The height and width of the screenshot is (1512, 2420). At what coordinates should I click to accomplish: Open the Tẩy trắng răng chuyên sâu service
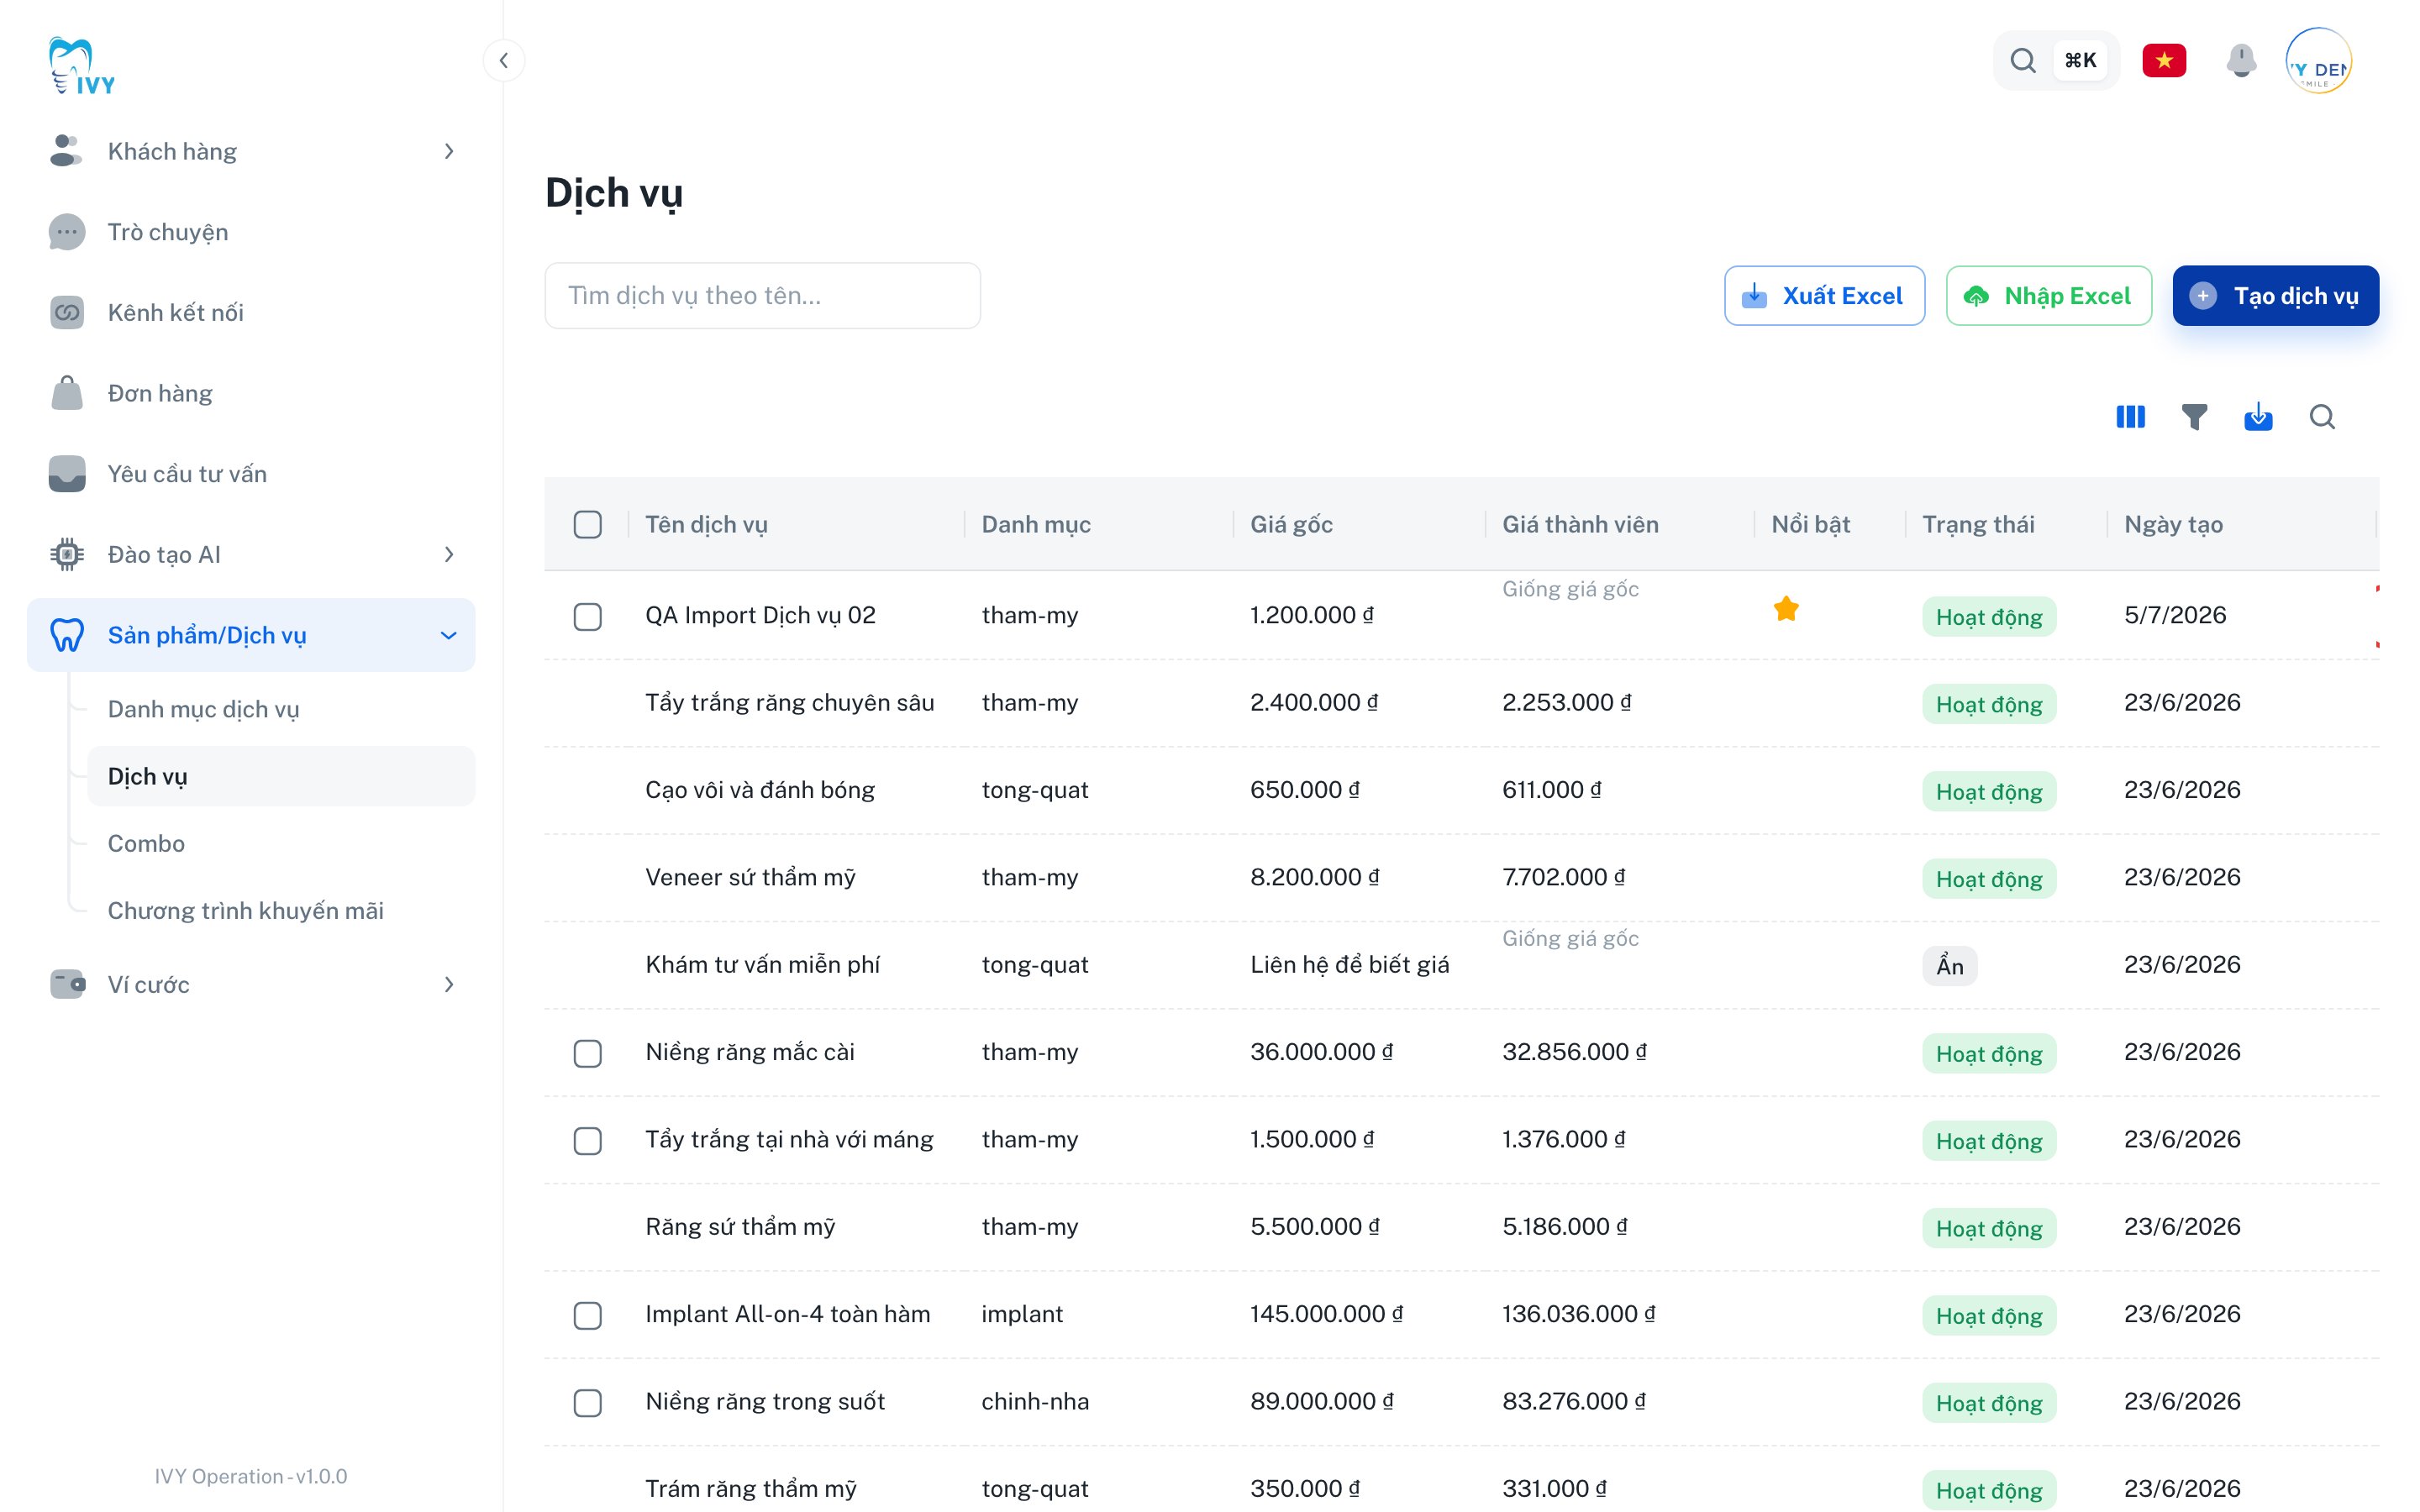click(x=789, y=702)
